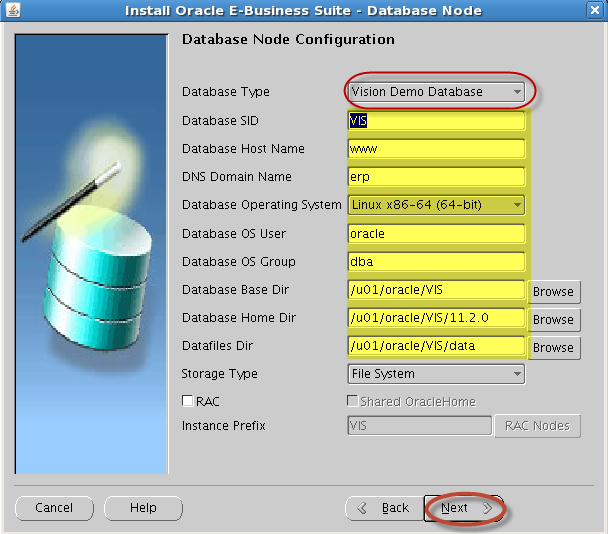Enable the RAC checkbox
This screenshot has height=534, width=608.
pos(188,401)
